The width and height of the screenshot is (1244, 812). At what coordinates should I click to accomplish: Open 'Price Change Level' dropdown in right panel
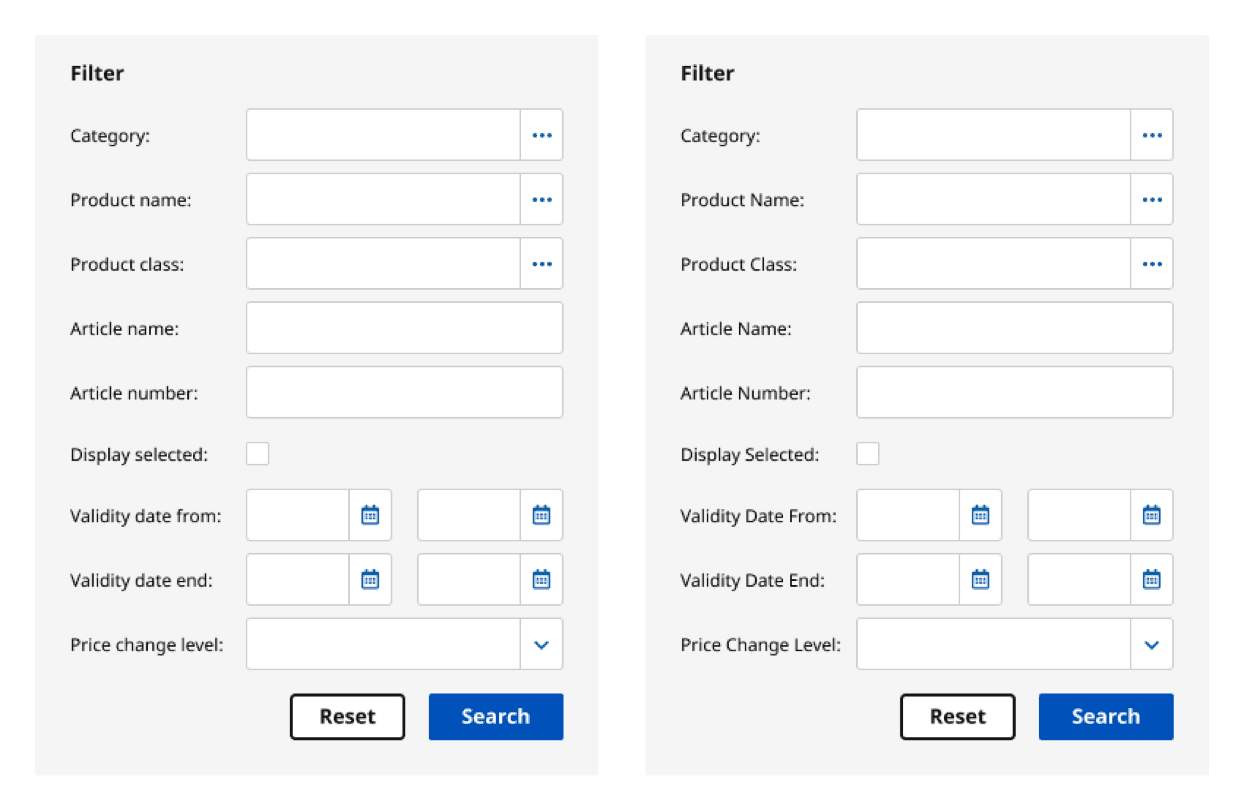pyautogui.click(x=1151, y=645)
